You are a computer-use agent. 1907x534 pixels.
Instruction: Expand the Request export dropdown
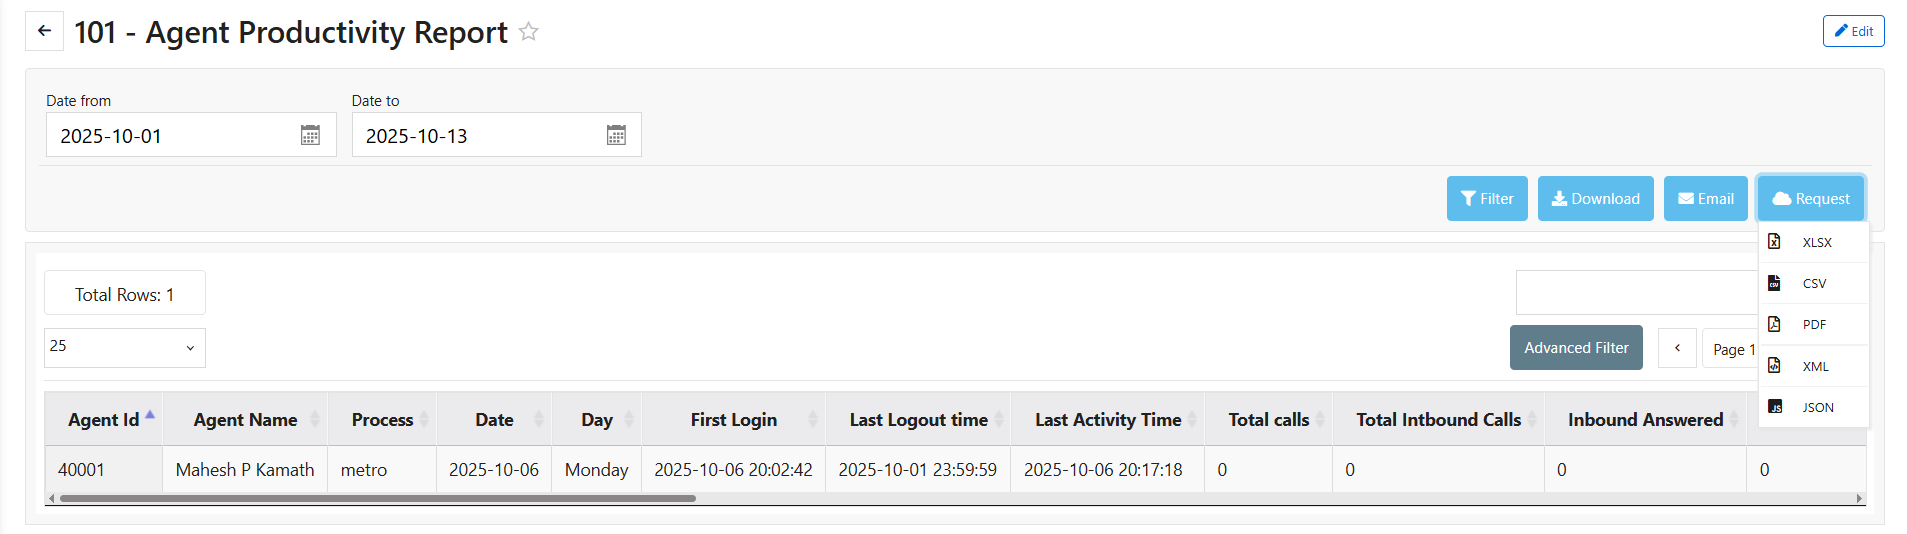point(1810,198)
